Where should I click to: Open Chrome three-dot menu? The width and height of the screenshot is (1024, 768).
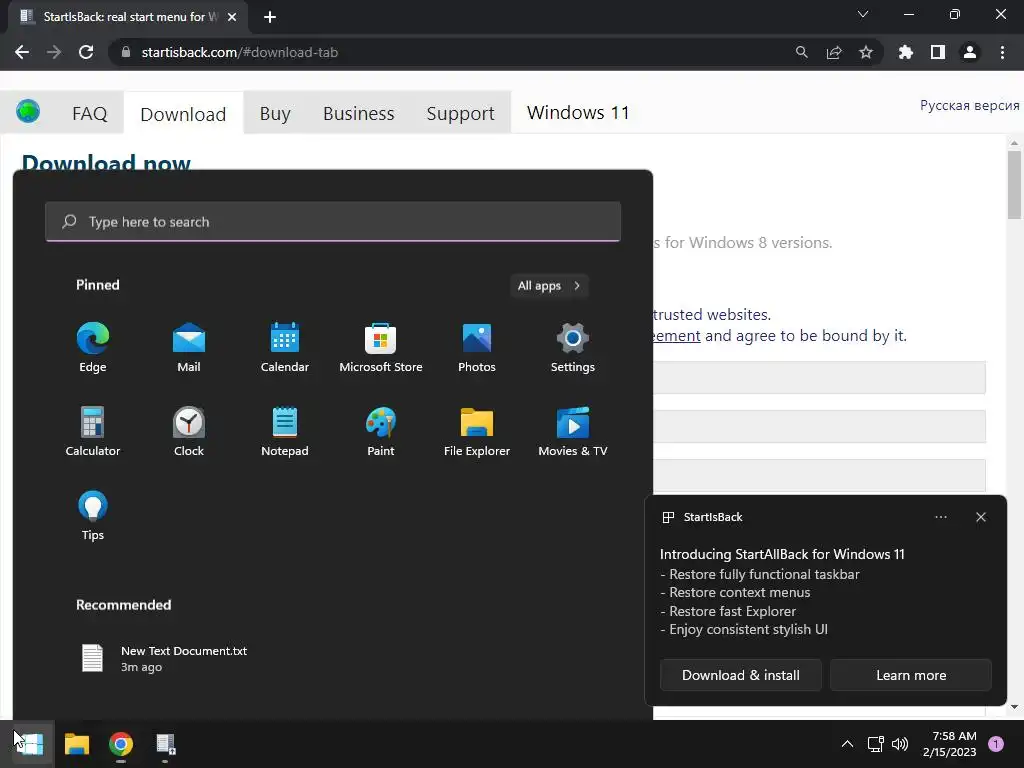coord(1002,52)
